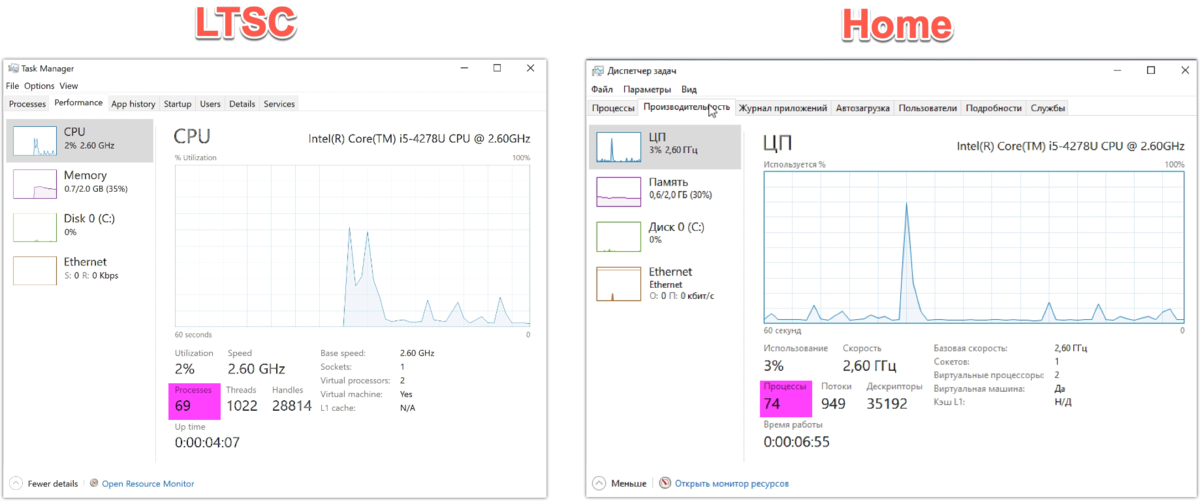Image resolution: width=1200 pixels, height=501 pixels.
Task: Select CPU item in LTSC sidebar
Action: pyautogui.click(x=80, y=139)
